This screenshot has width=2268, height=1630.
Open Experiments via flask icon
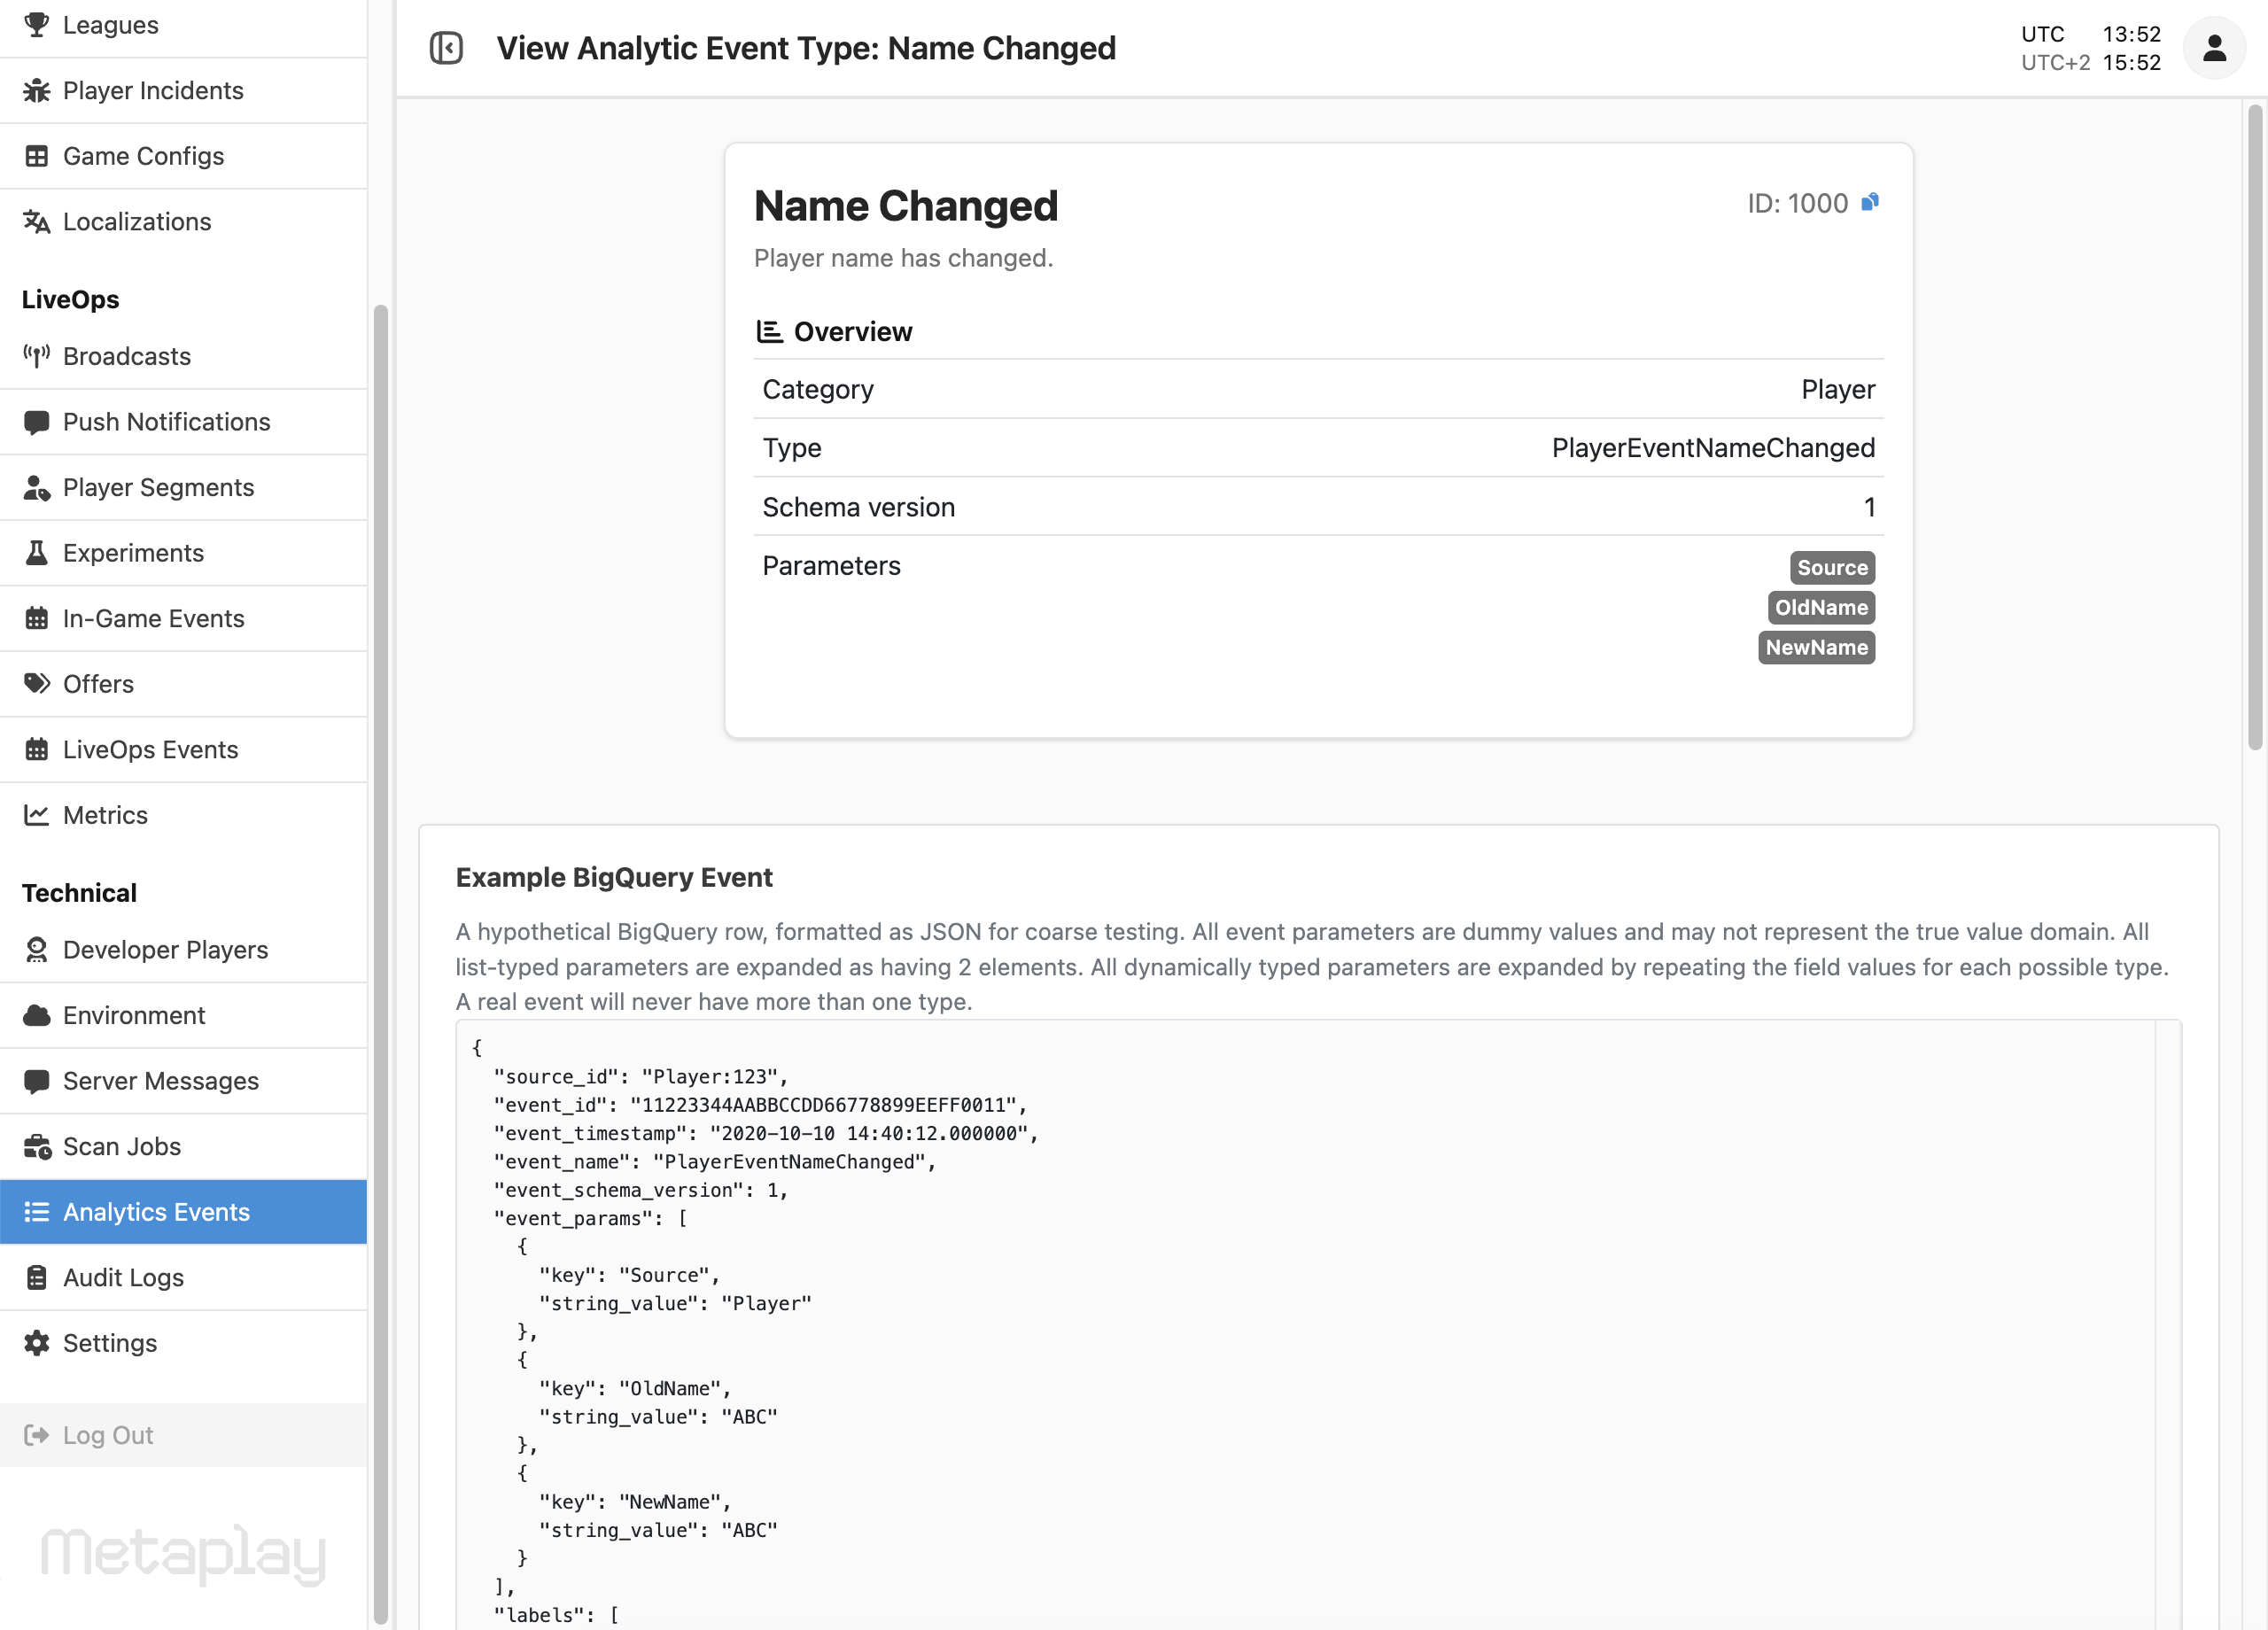37,552
